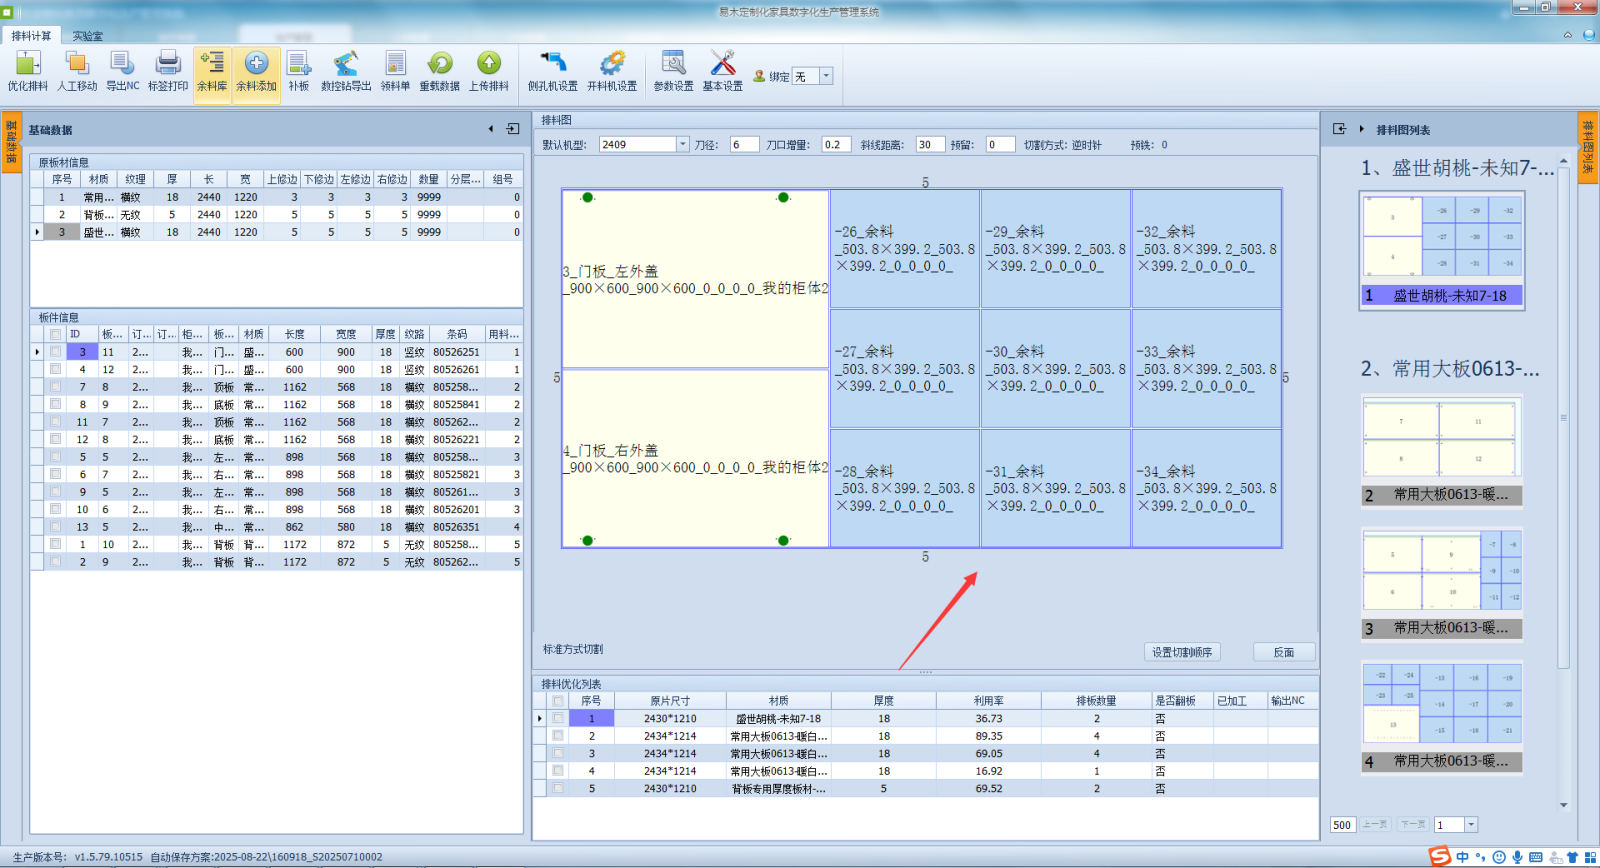Image resolution: width=1600 pixels, height=868 pixels.
Task: Click the collapse arrow in 基础数据 header
Action: coord(491,129)
